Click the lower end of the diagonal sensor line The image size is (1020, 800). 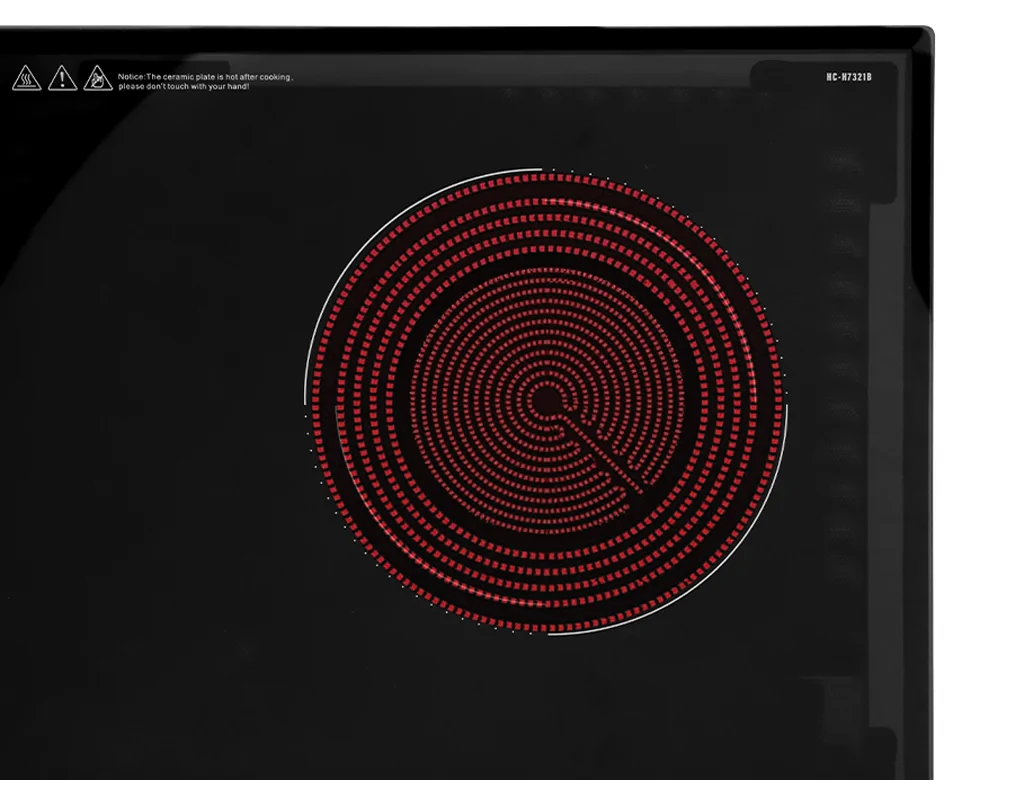tap(639, 488)
